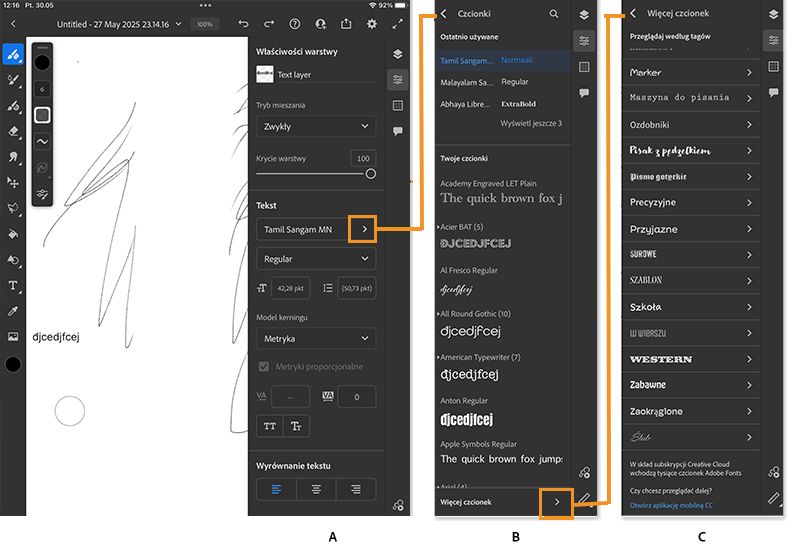Click search icon in Czcionki panel

[x=554, y=14]
